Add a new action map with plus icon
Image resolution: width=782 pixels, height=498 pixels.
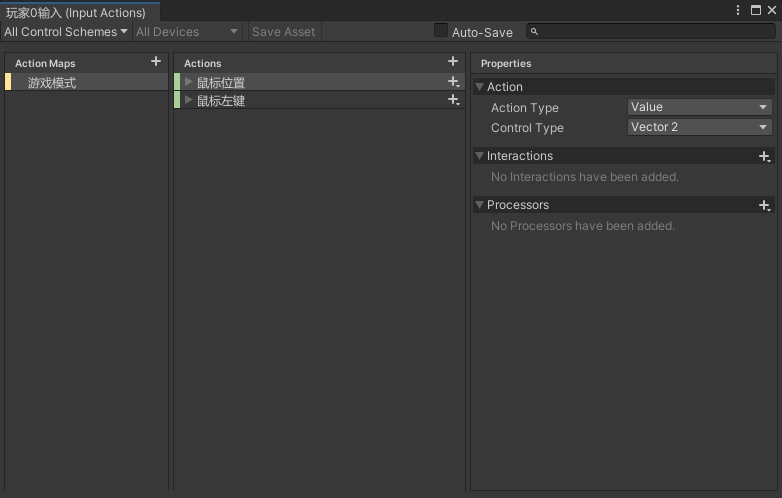(155, 62)
